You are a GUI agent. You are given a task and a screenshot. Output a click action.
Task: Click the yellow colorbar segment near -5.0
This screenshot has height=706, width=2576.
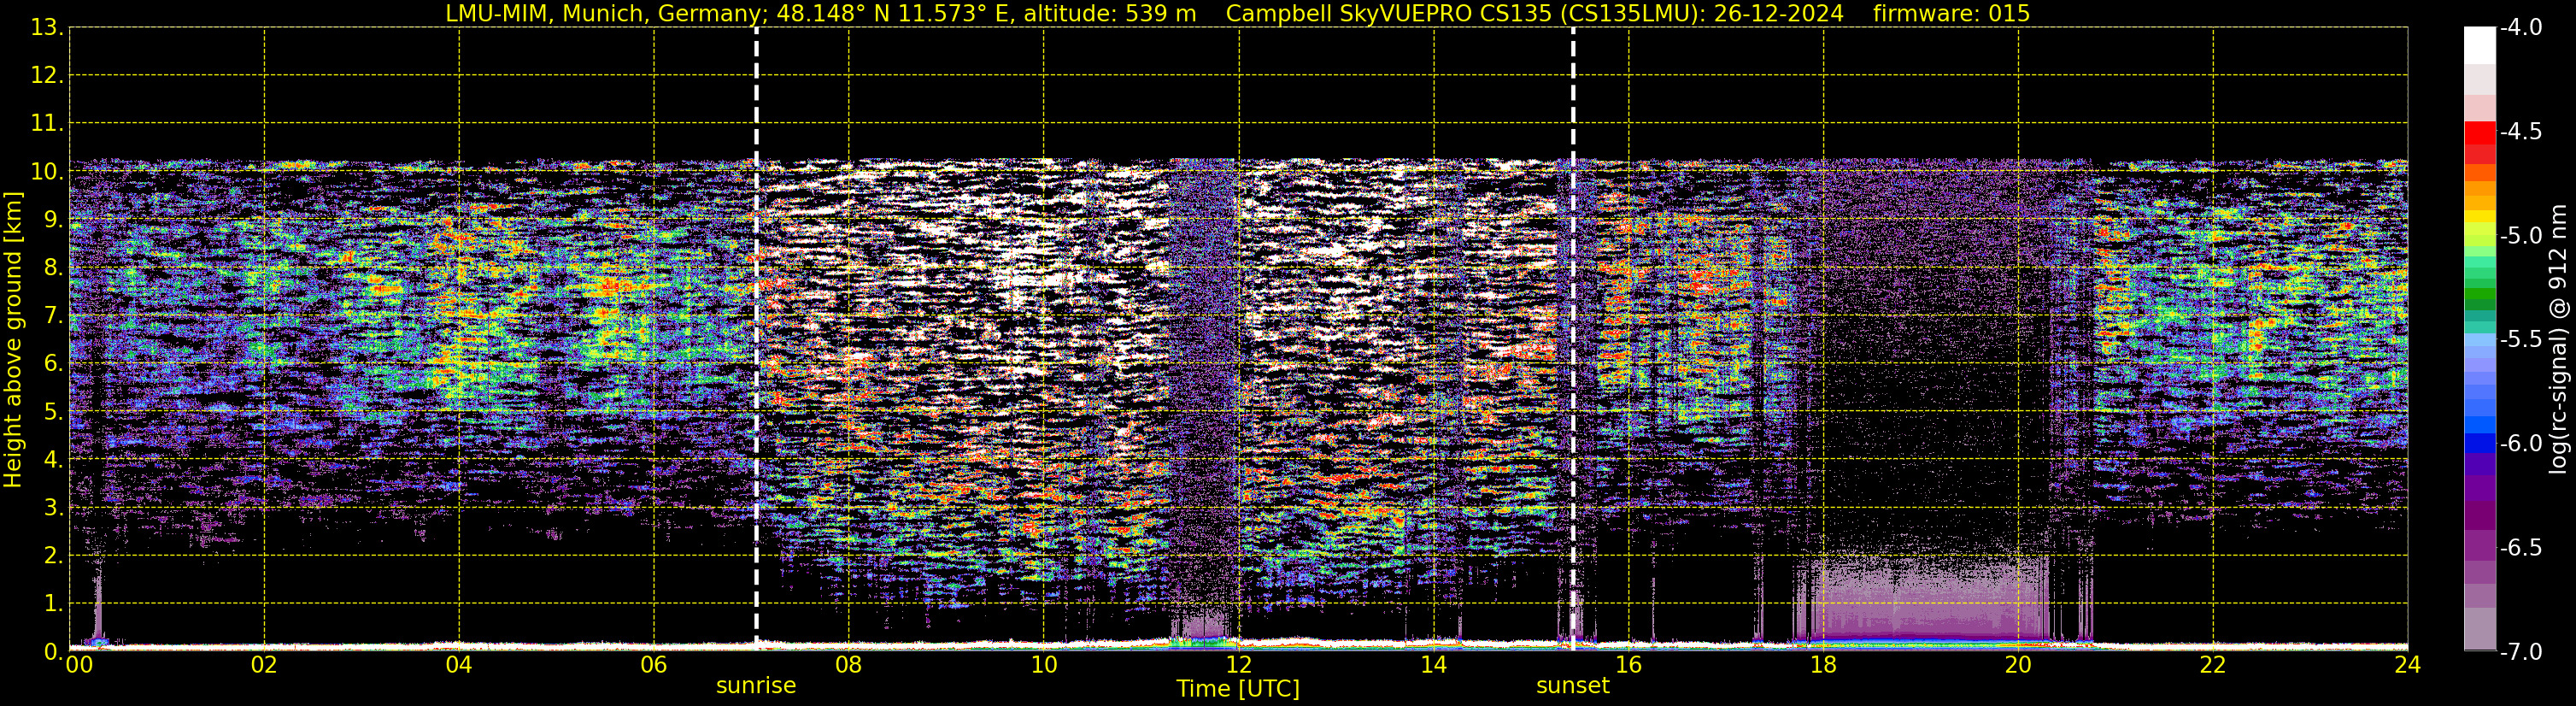[2479, 217]
